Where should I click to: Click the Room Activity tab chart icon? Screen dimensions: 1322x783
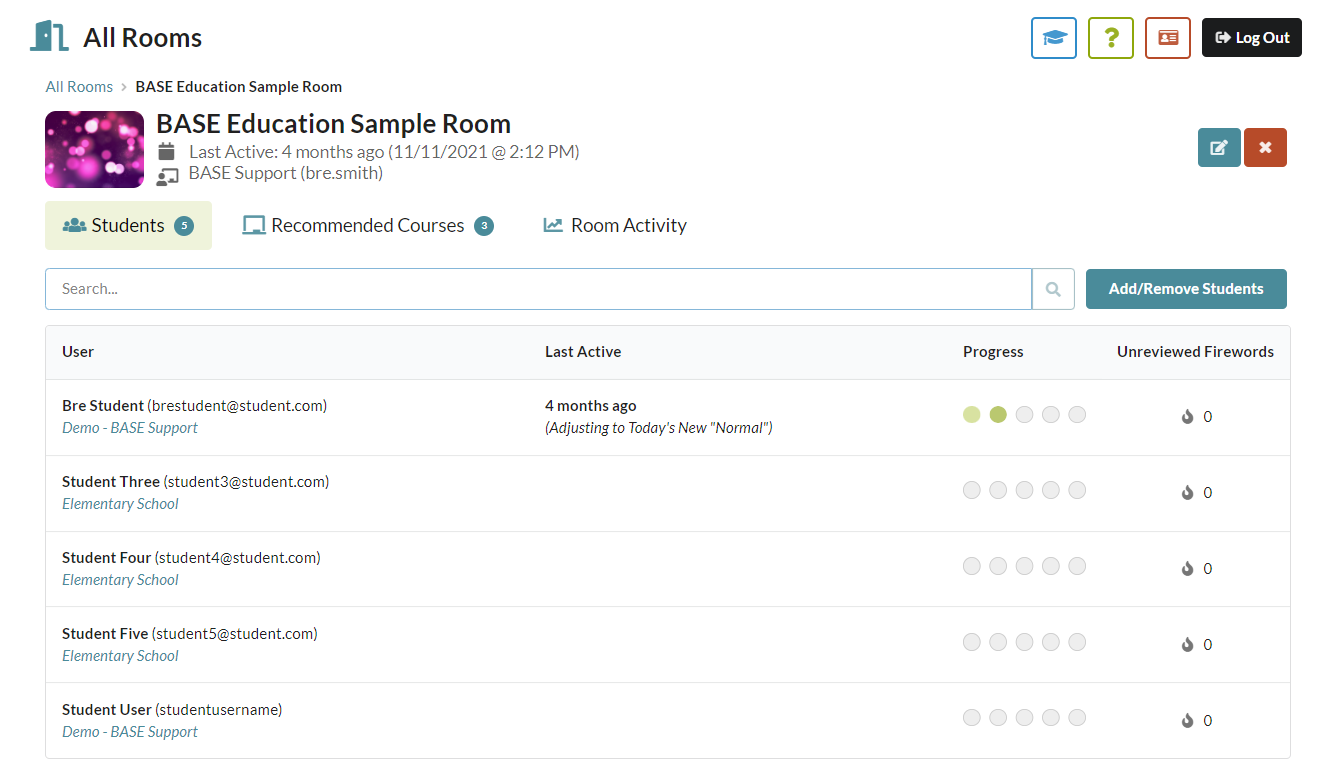(553, 226)
